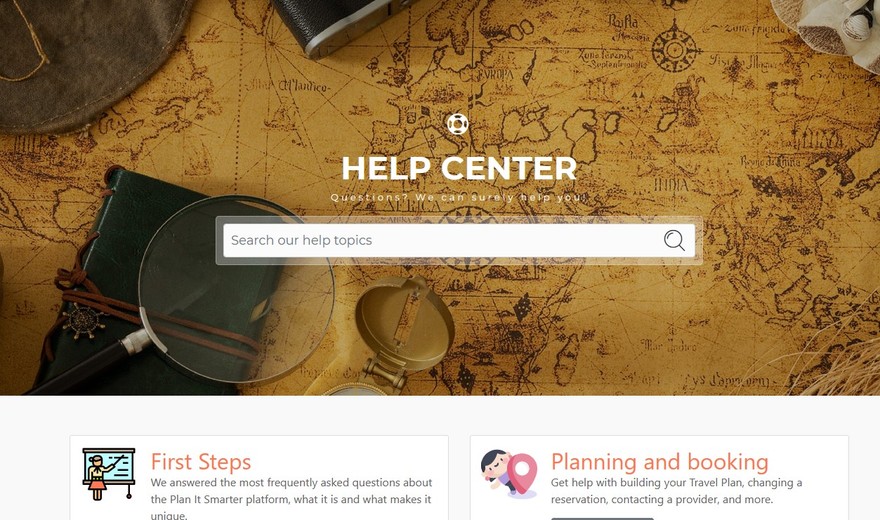Click the 'Questions? We can surely help you!' tagline
This screenshot has height=520, width=880.
[x=459, y=197]
